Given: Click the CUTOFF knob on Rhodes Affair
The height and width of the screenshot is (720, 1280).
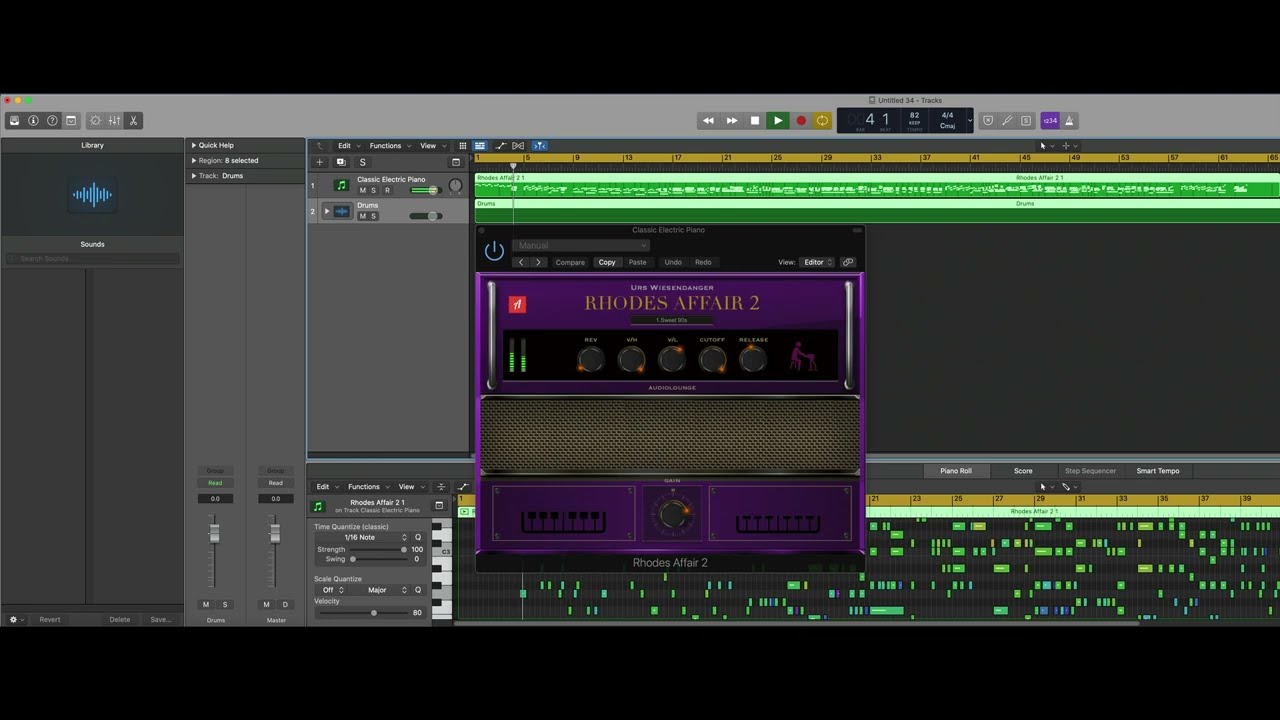Looking at the screenshot, I should click(x=712, y=360).
